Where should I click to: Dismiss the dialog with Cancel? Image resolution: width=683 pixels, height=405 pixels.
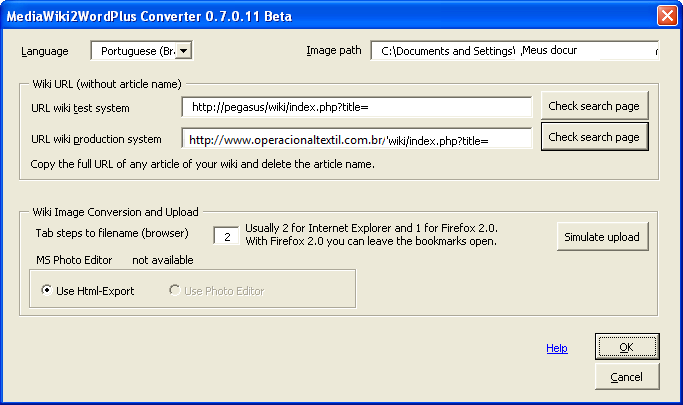(x=626, y=376)
